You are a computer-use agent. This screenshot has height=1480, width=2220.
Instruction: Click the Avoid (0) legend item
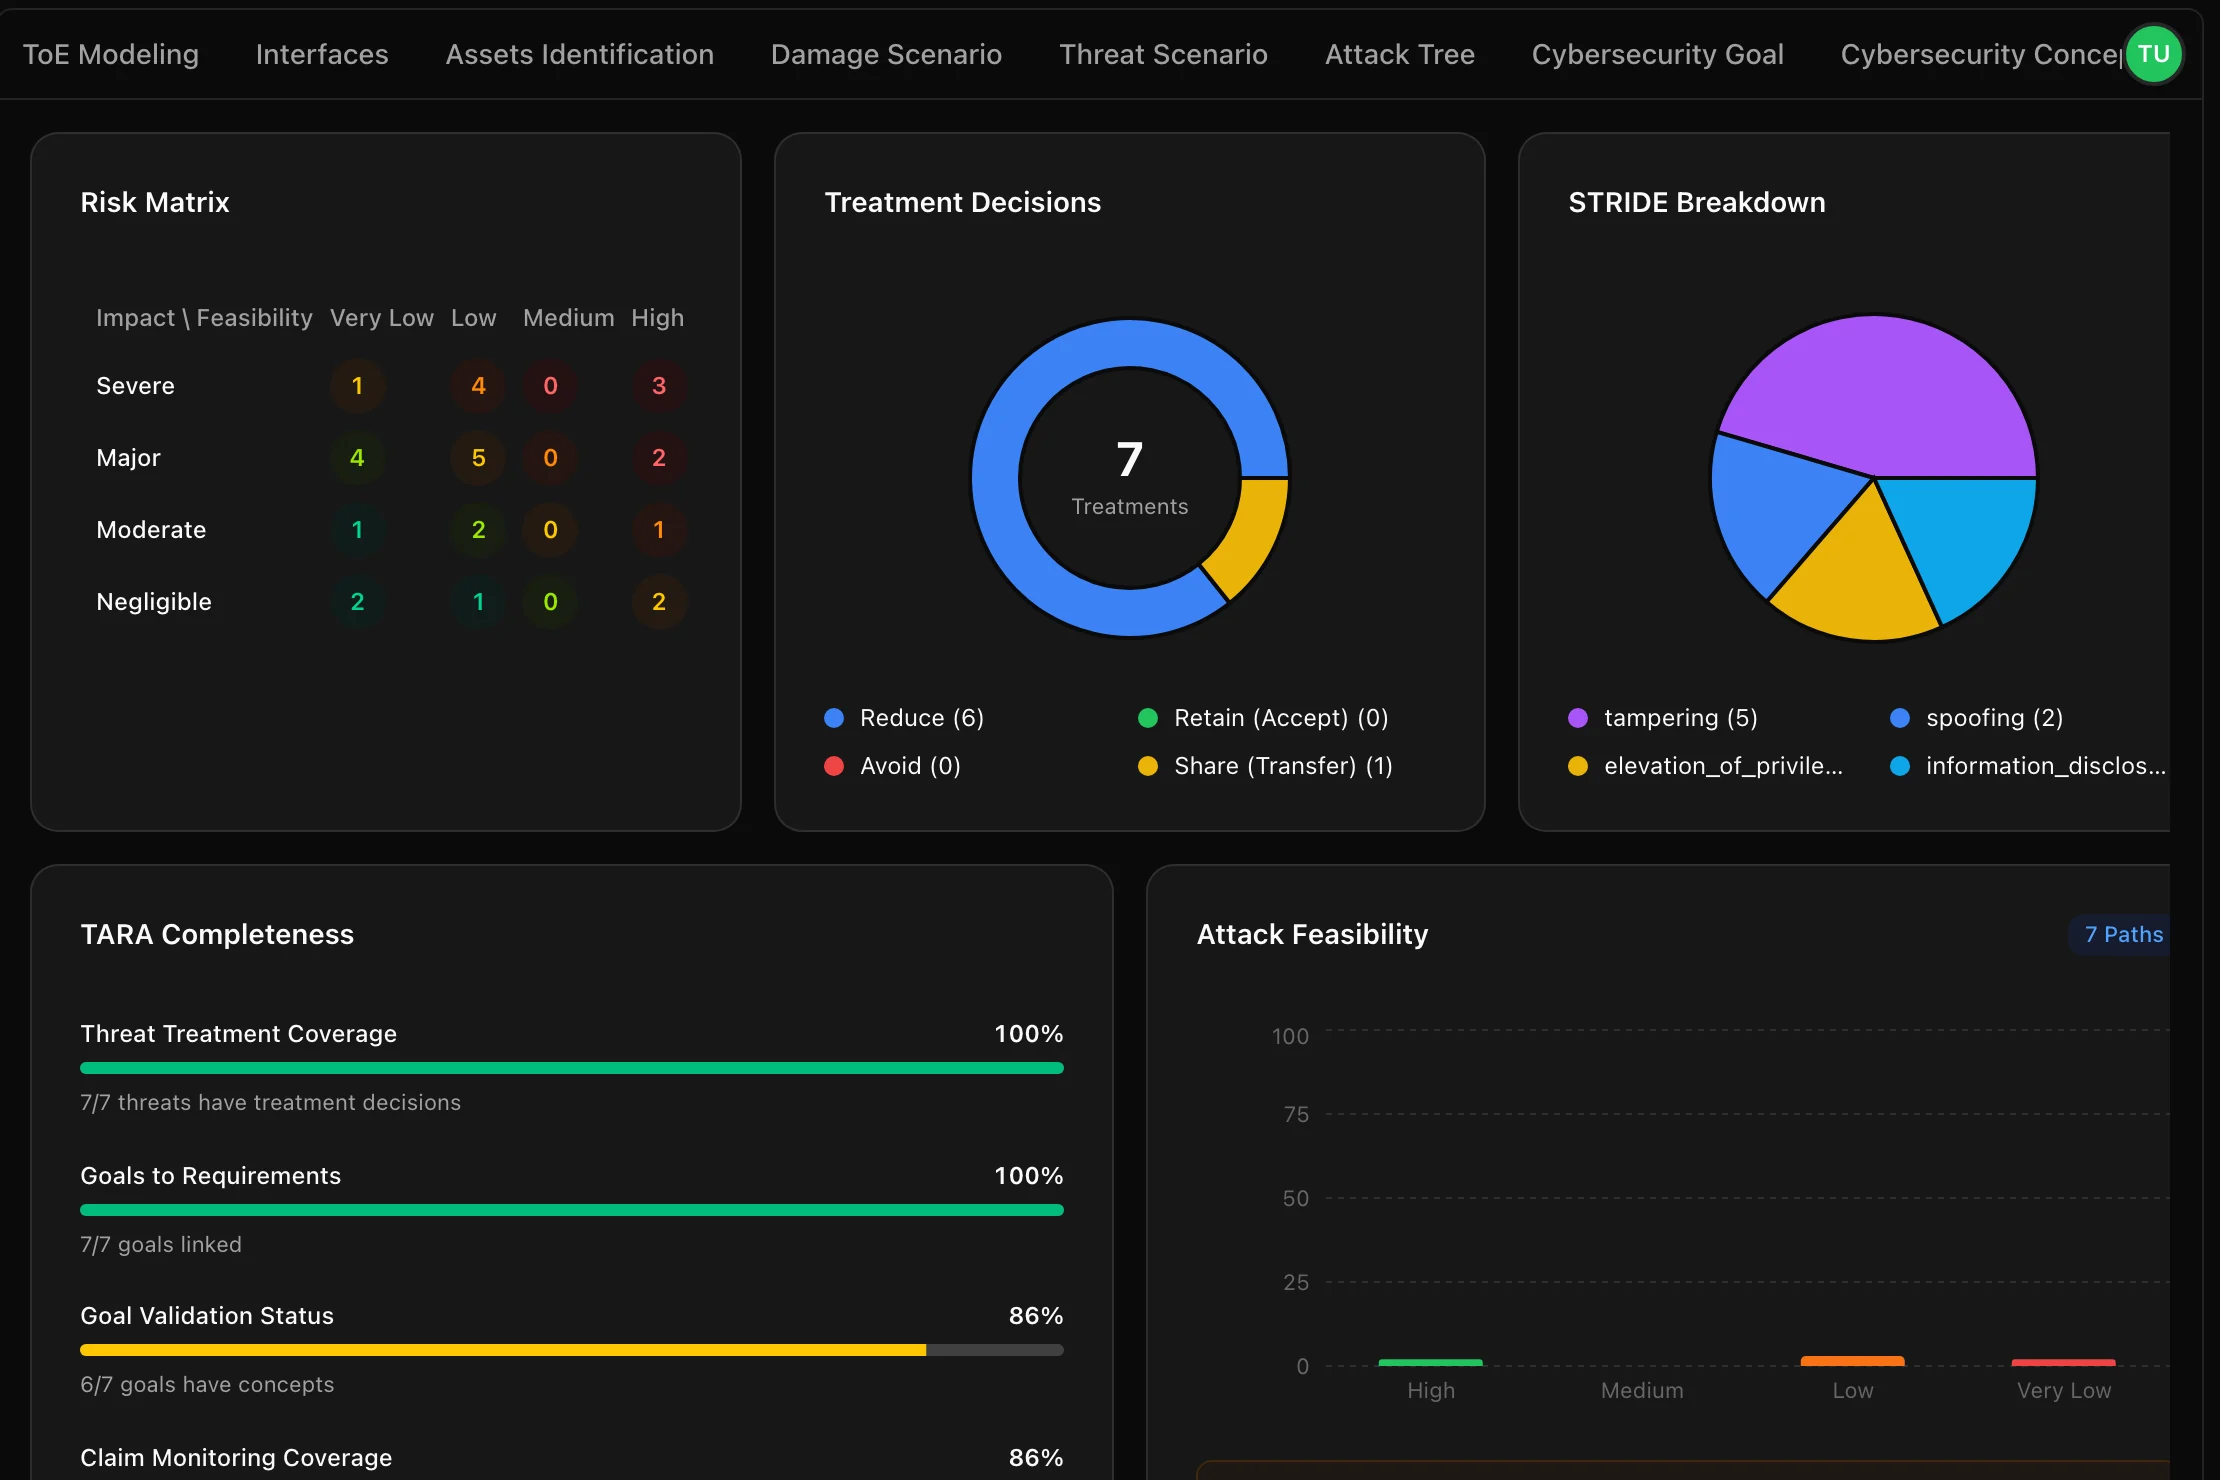(x=892, y=766)
